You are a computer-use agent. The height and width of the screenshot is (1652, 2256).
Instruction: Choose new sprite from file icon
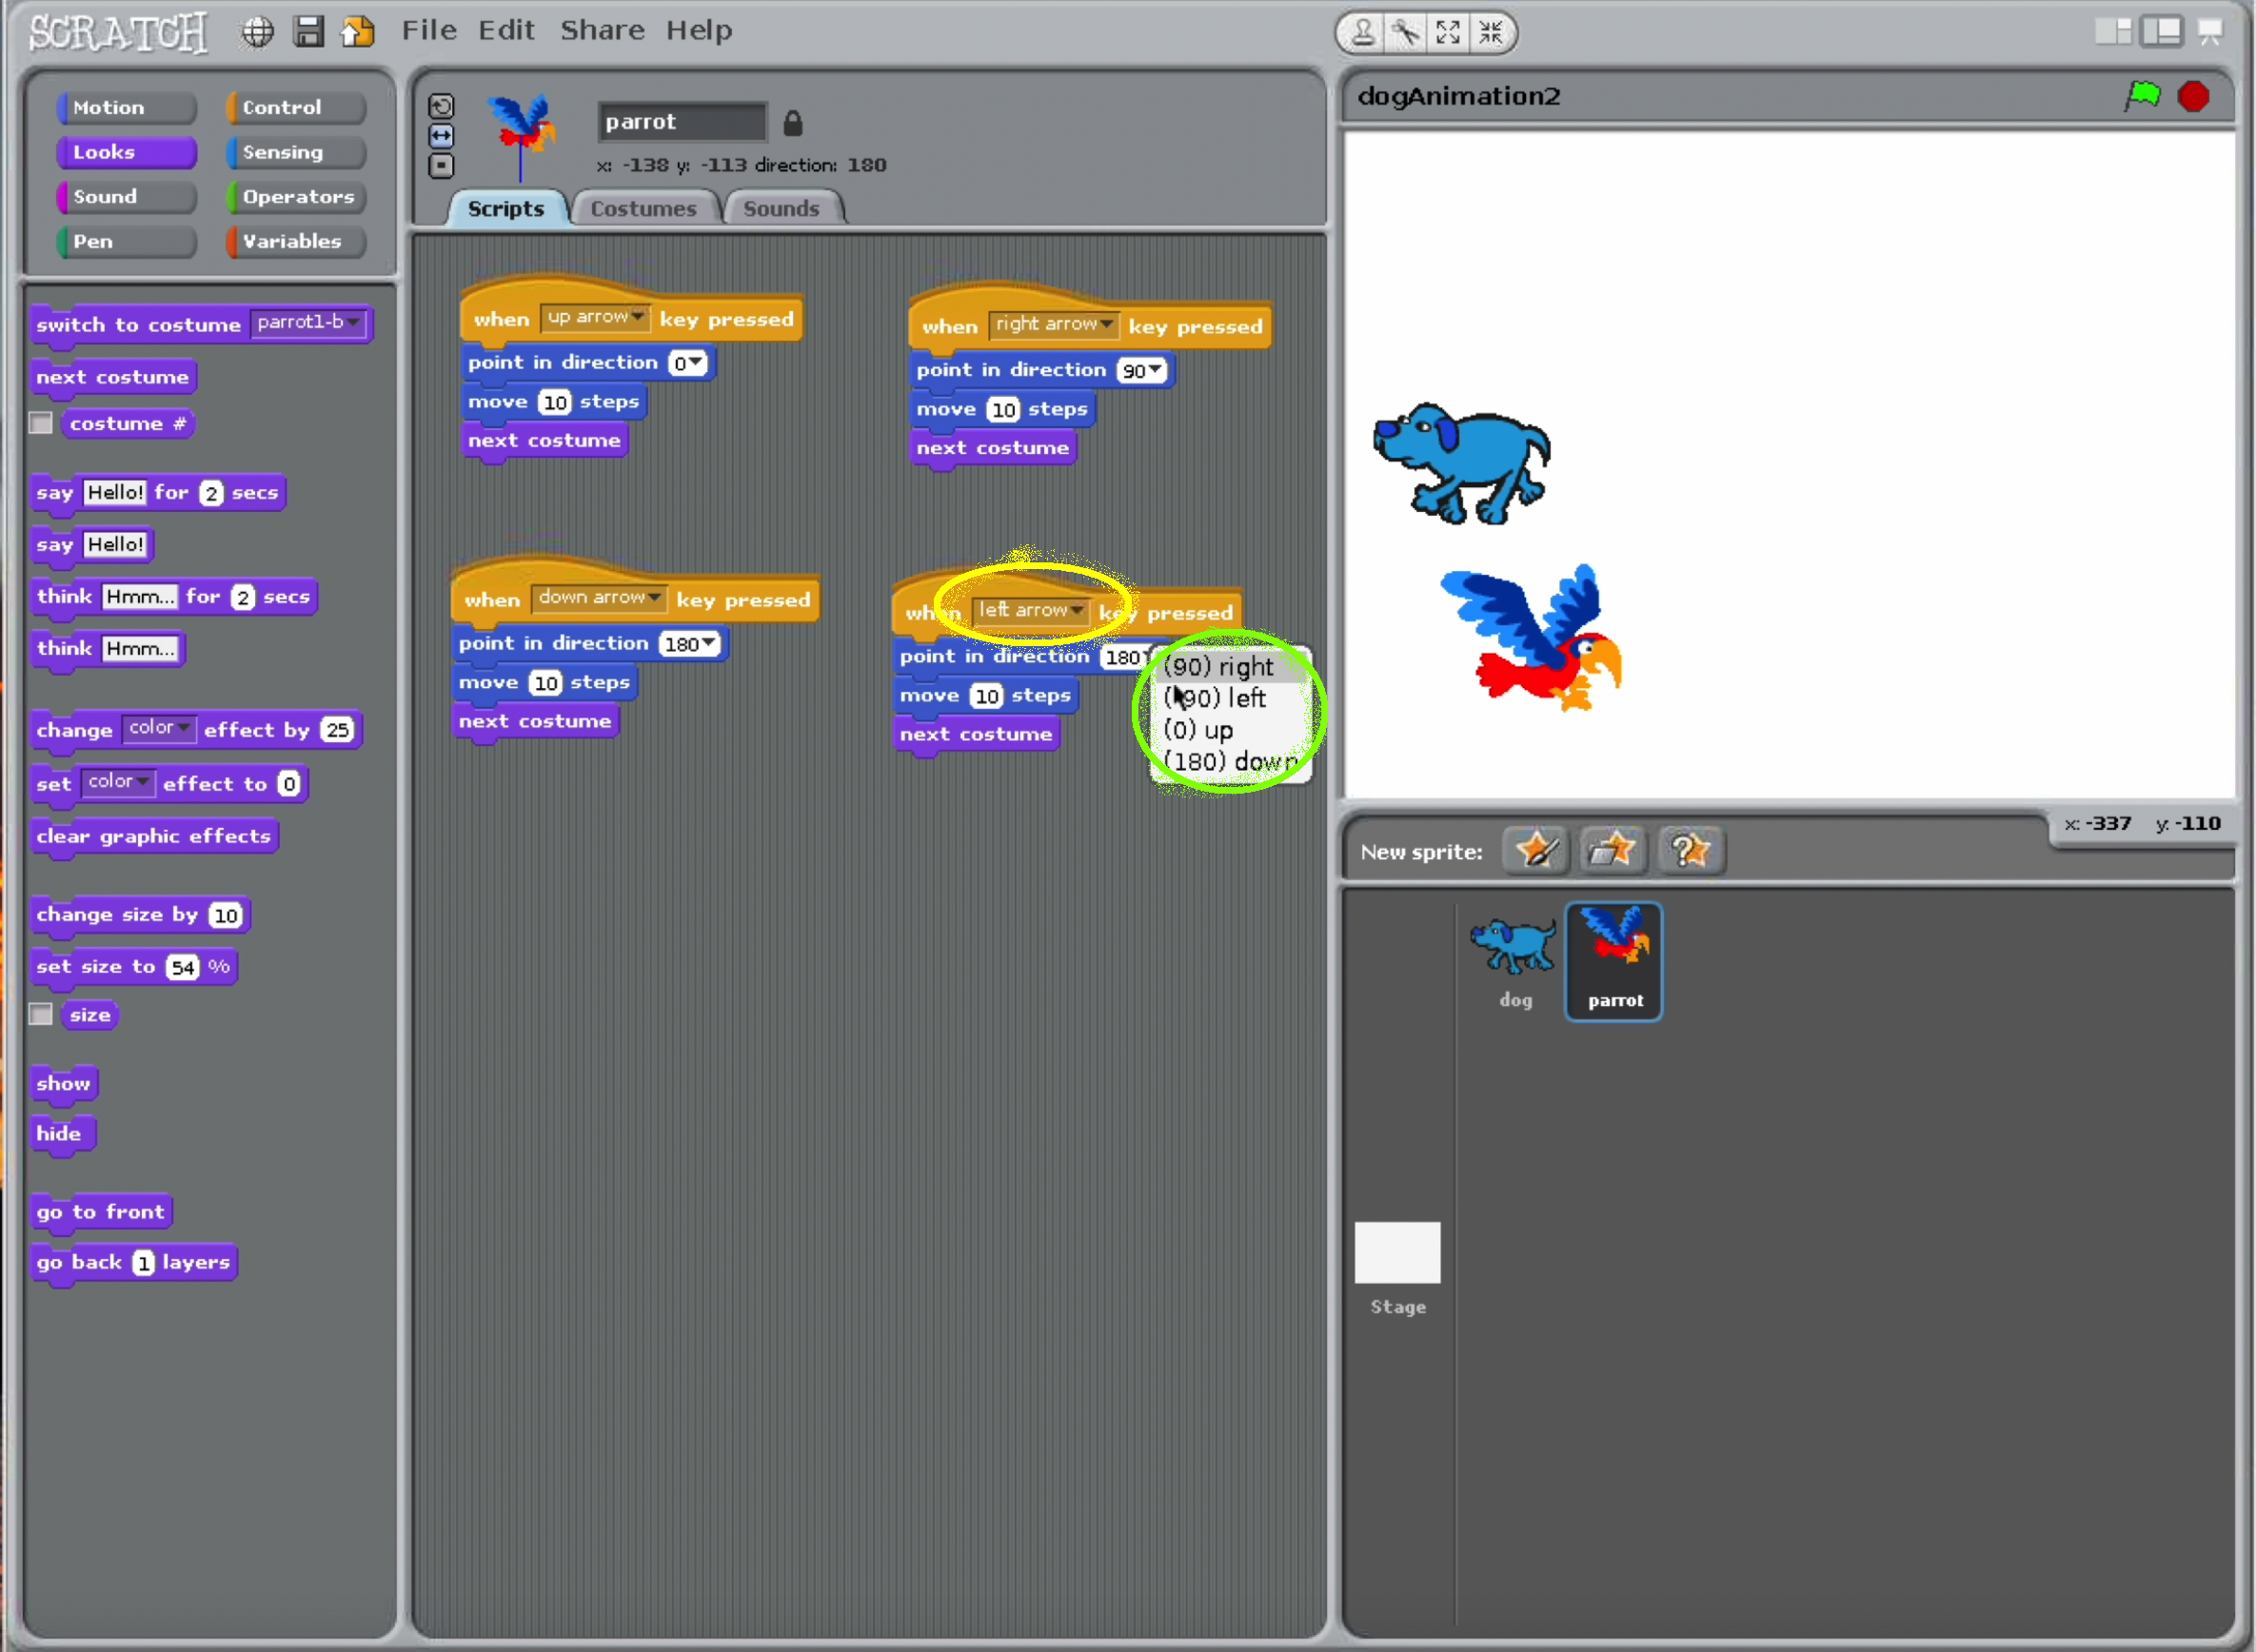pos(1612,851)
